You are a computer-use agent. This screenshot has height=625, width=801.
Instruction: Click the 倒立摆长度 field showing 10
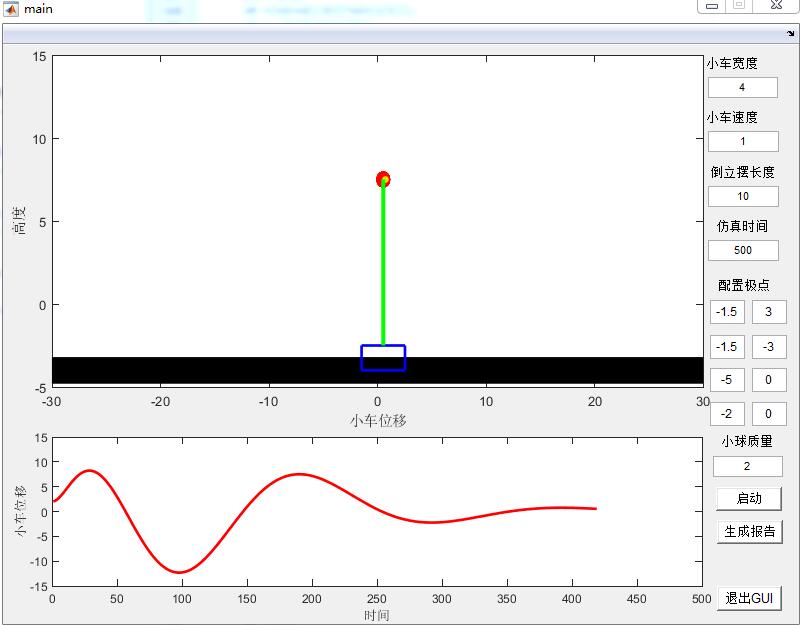(743, 196)
